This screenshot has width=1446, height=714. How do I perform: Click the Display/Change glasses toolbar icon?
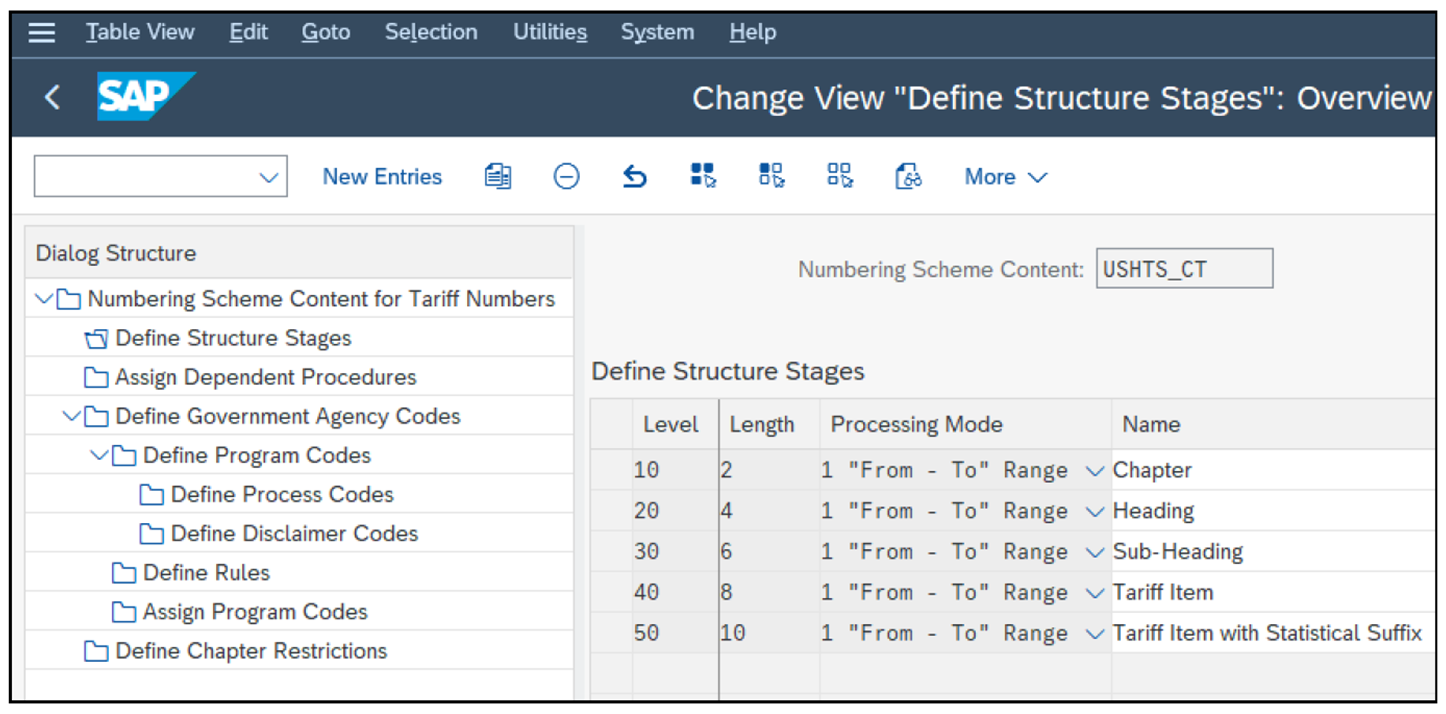click(908, 177)
